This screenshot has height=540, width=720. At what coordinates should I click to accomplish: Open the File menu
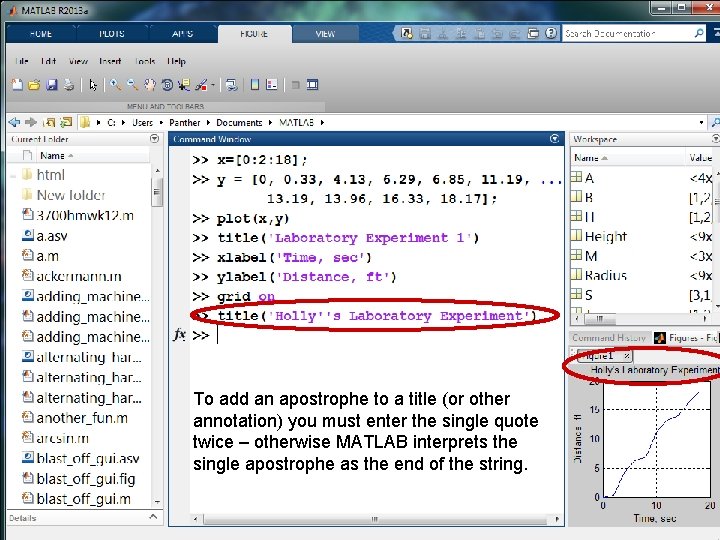tap(22, 61)
